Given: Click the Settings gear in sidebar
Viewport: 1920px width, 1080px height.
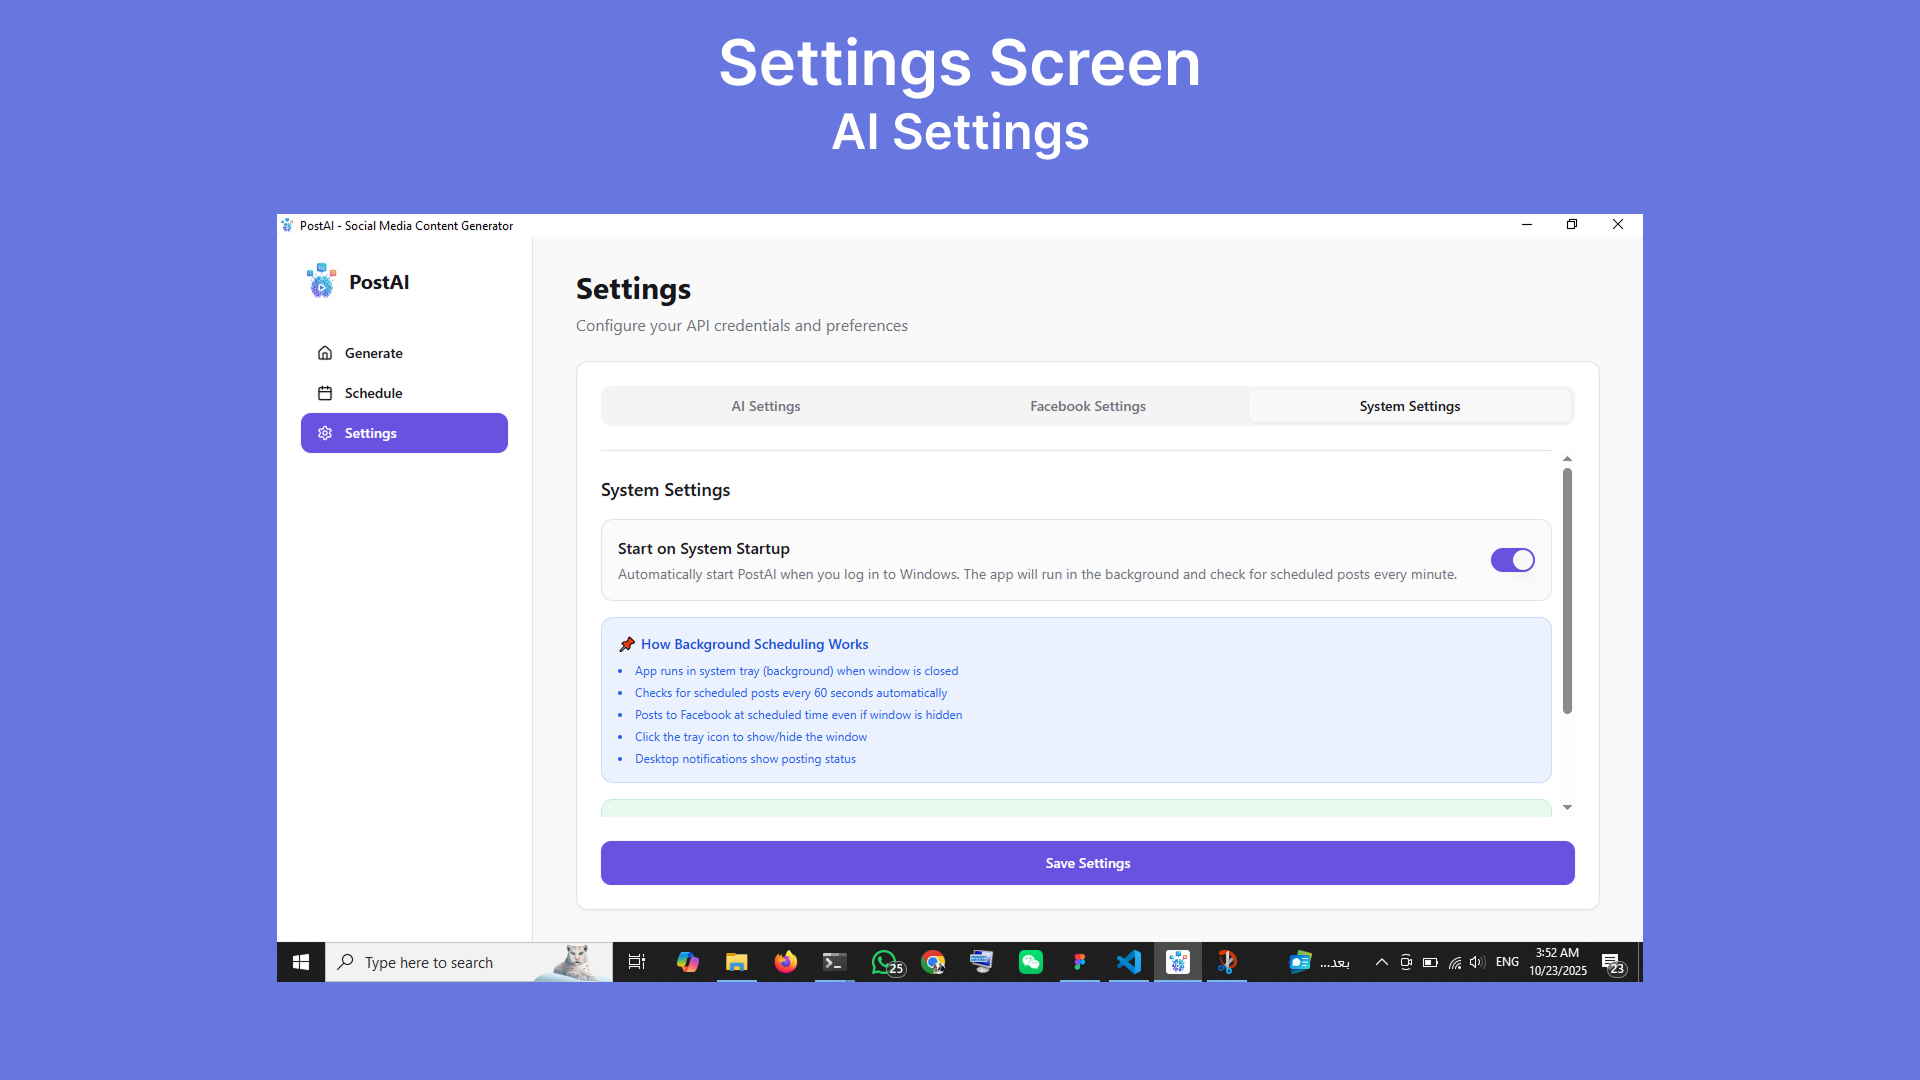Looking at the screenshot, I should (x=325, y=433).
